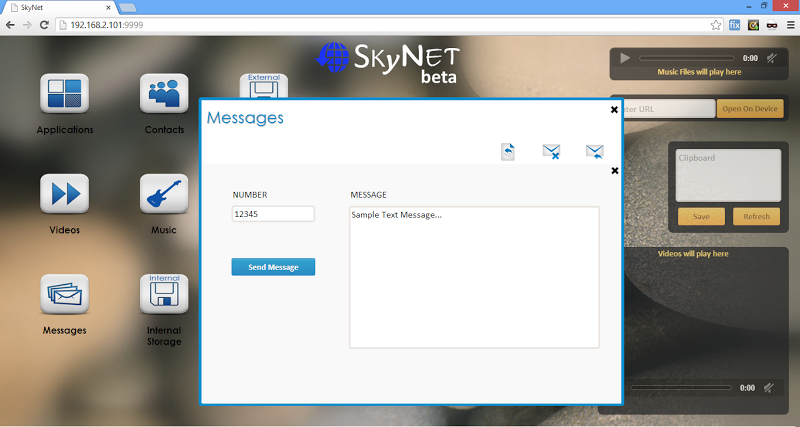Screen dimensions: 800x427
Task: Select the SkyNet browser tab
Action: tap(59, 8)
